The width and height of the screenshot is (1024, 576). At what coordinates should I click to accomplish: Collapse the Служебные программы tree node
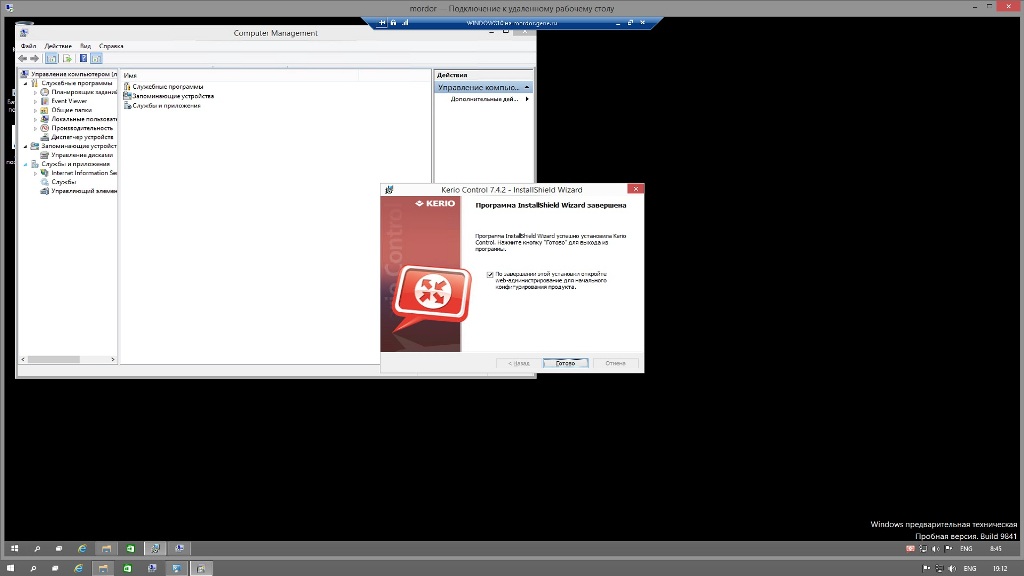click(26, 83)
